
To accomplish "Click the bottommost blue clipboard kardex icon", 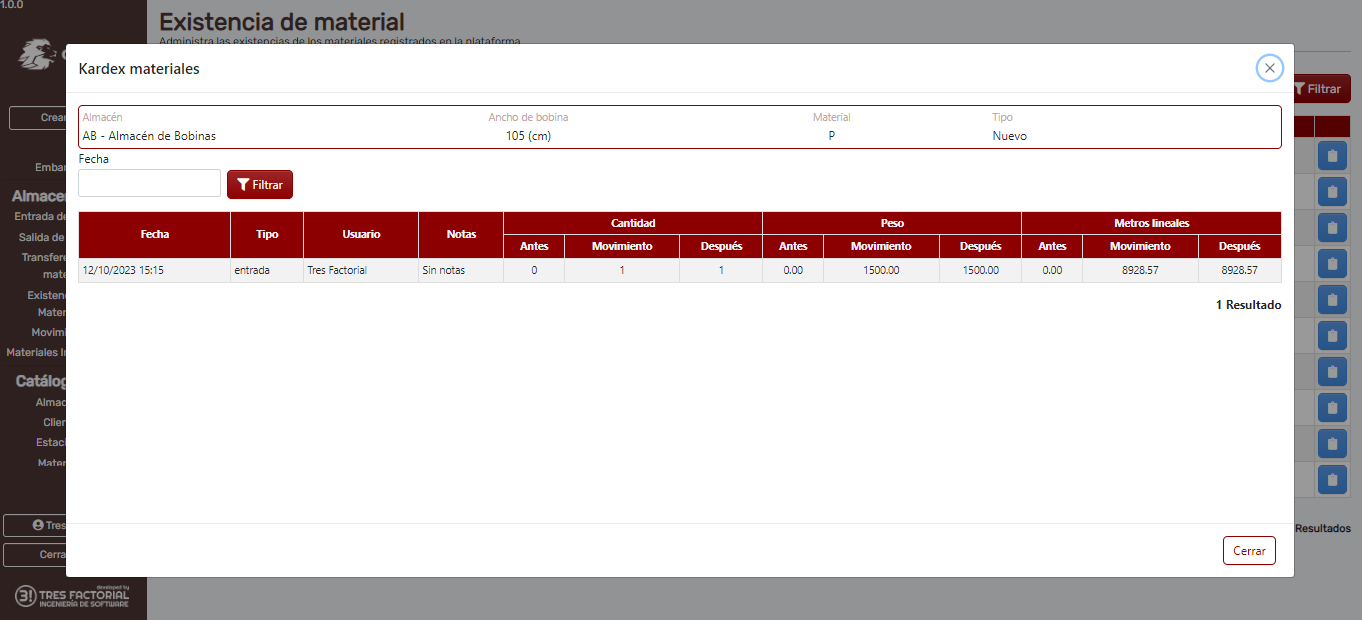I will (1331, 479).
